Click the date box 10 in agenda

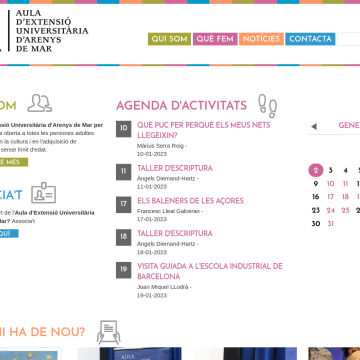[124, 129]
